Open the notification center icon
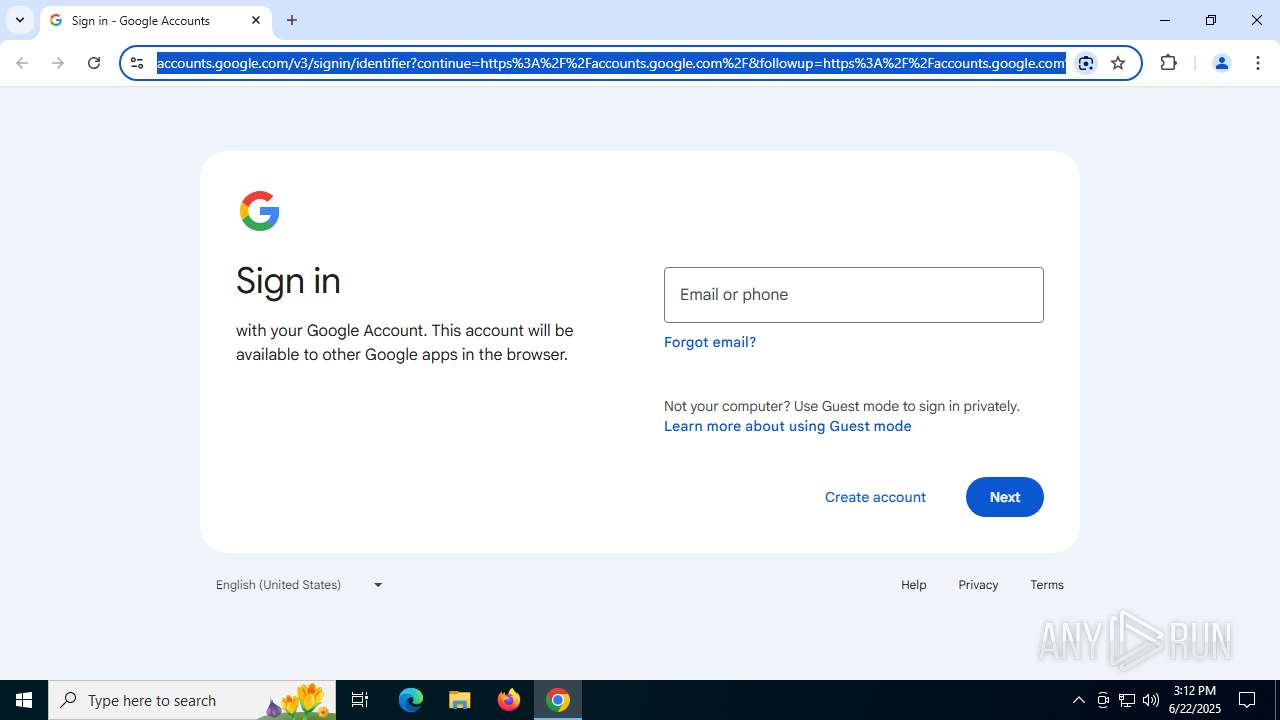1280x720 pixels. (1248, 700)
